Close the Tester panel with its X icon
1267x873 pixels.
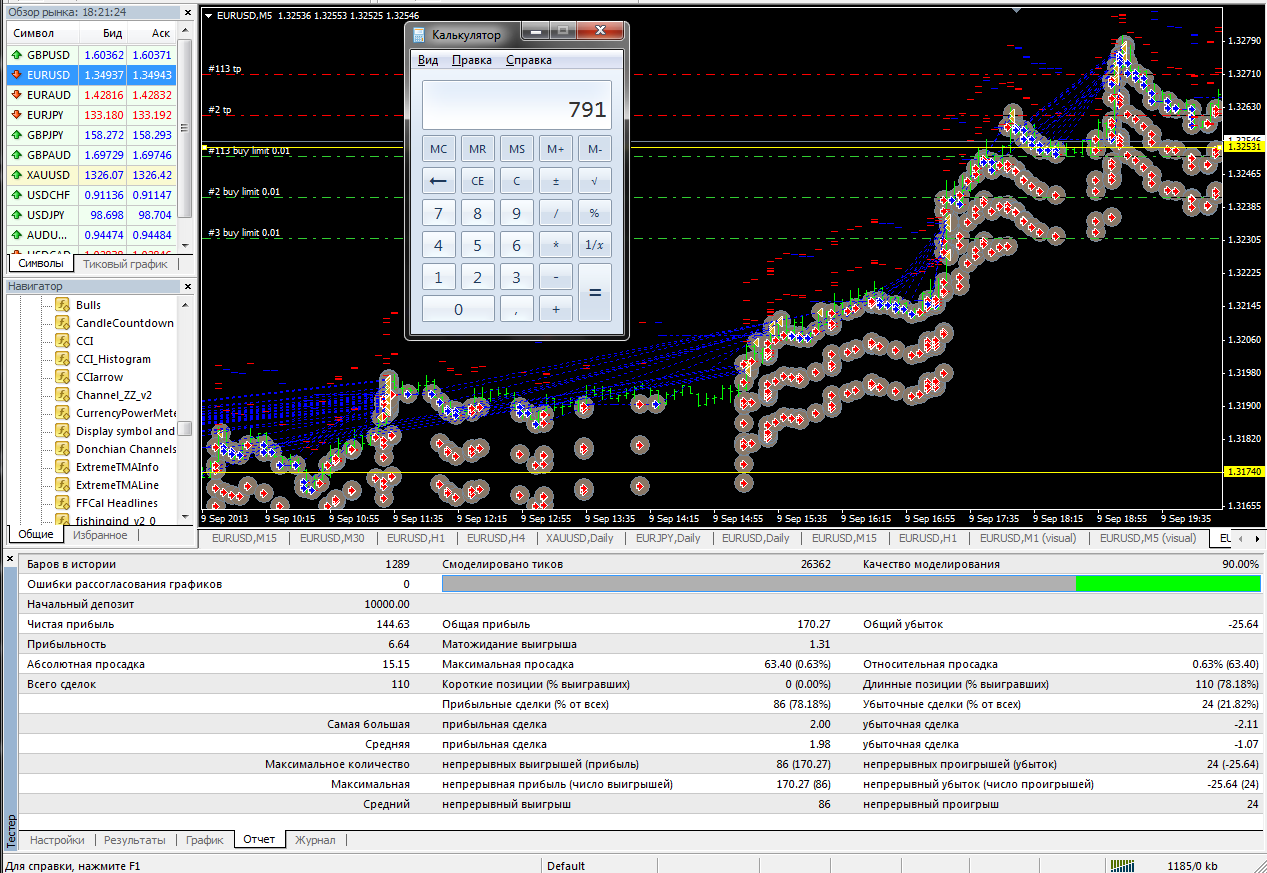click(x=11, y=557)
